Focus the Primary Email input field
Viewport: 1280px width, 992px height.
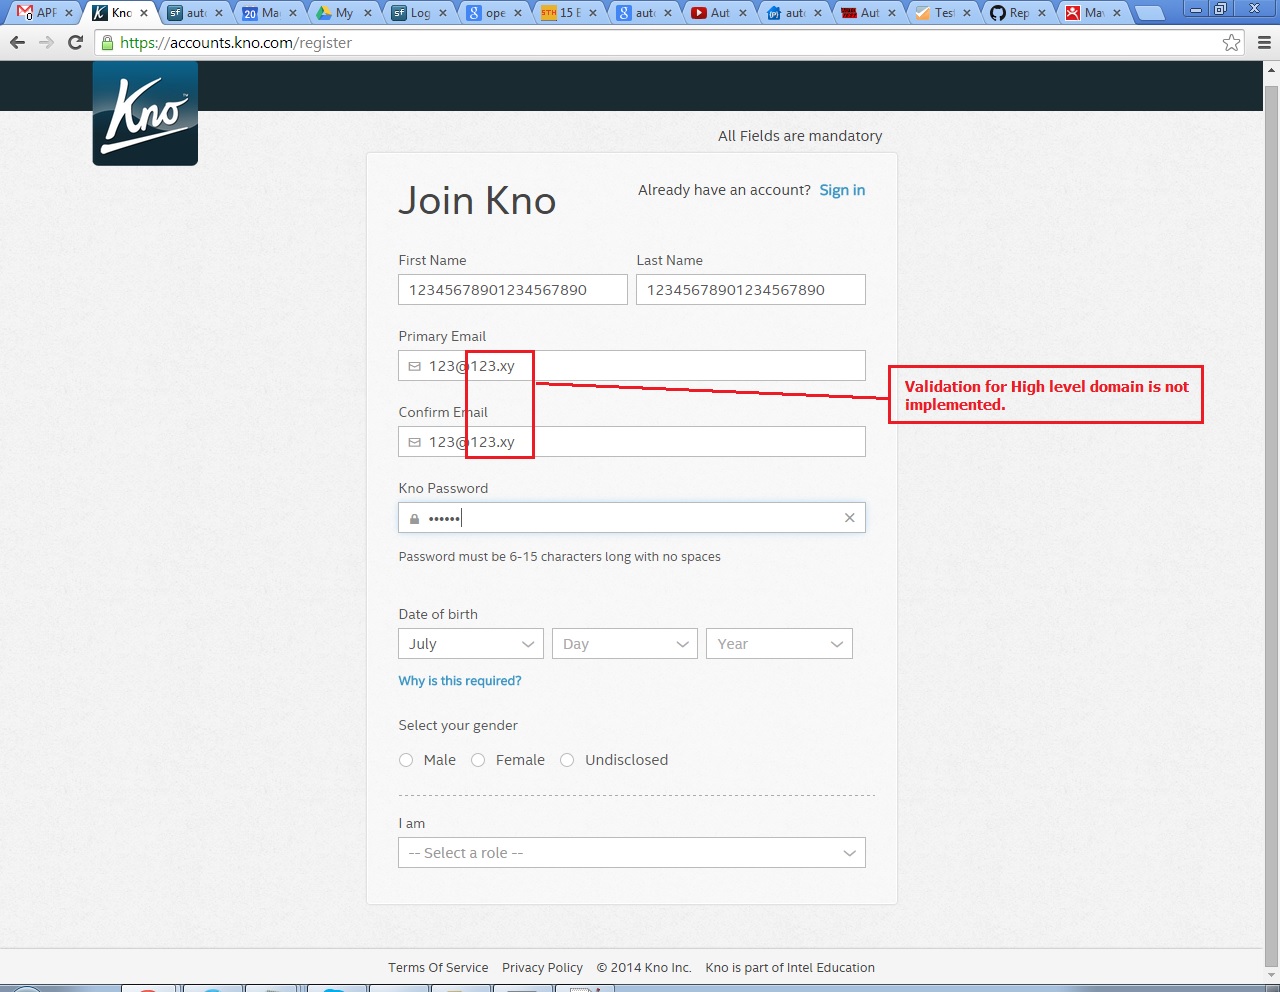pos(632,366)
